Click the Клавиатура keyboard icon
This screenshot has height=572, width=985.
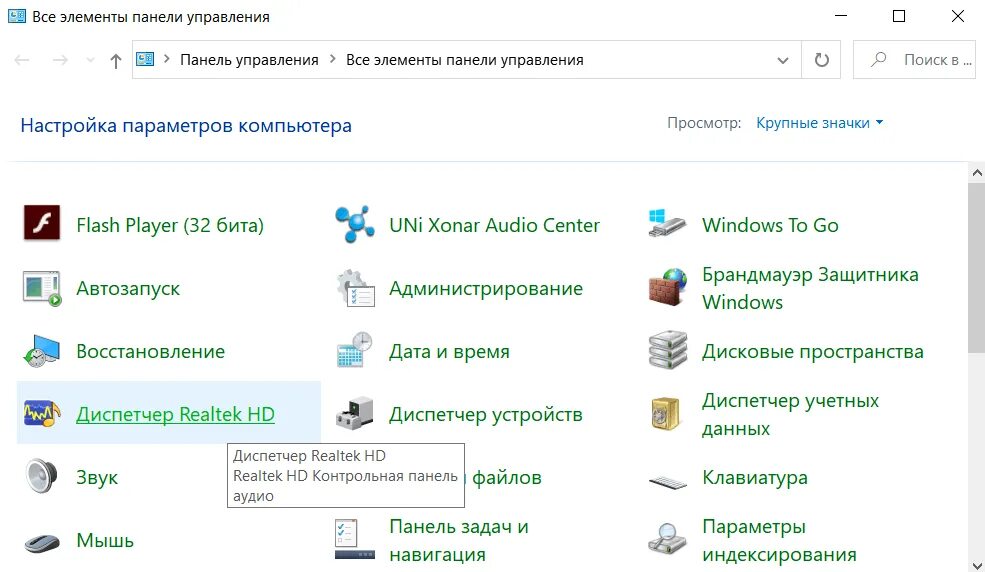667,482
